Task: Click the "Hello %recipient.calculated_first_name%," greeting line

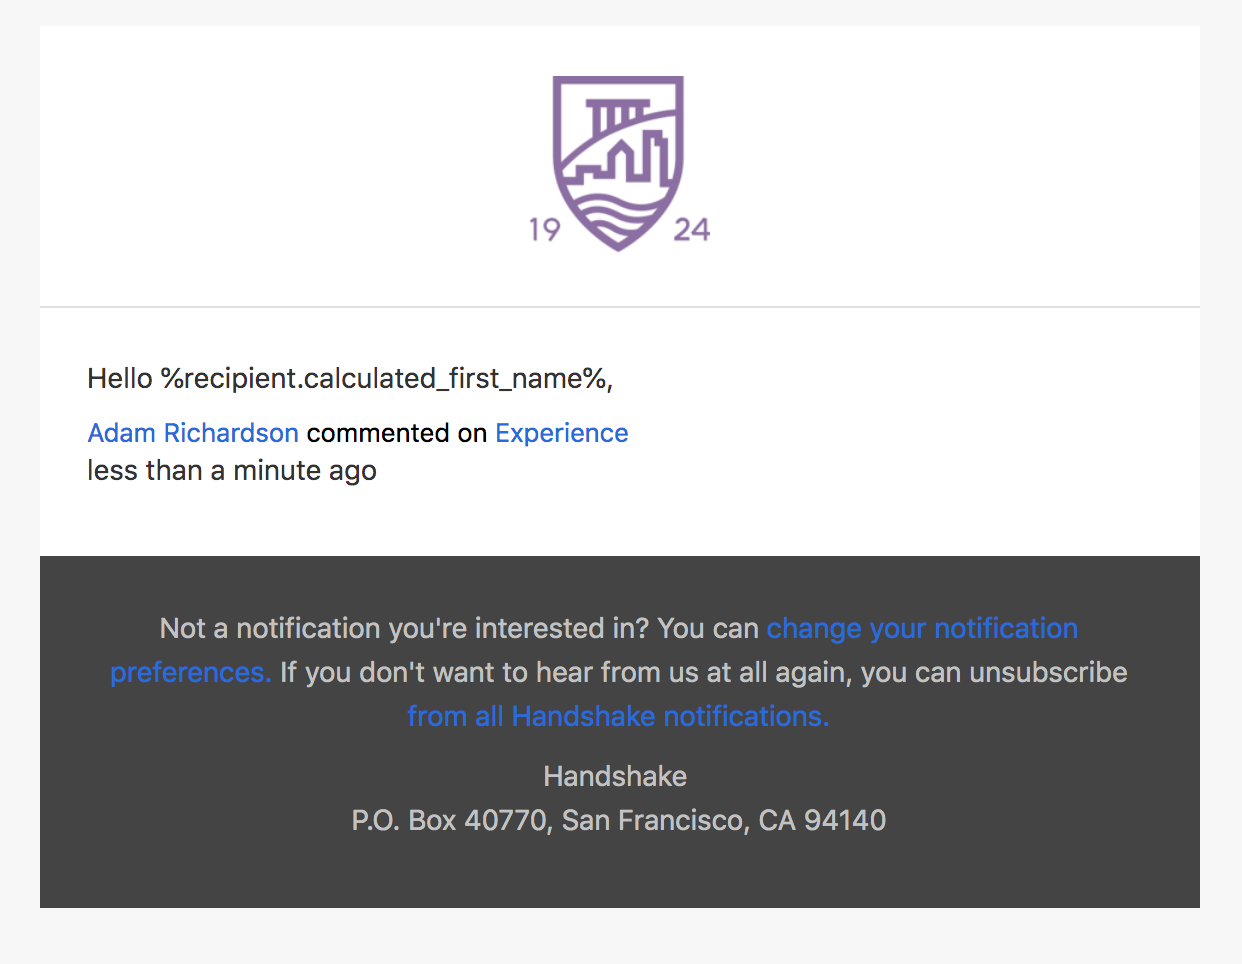Action: coord(350,379)
